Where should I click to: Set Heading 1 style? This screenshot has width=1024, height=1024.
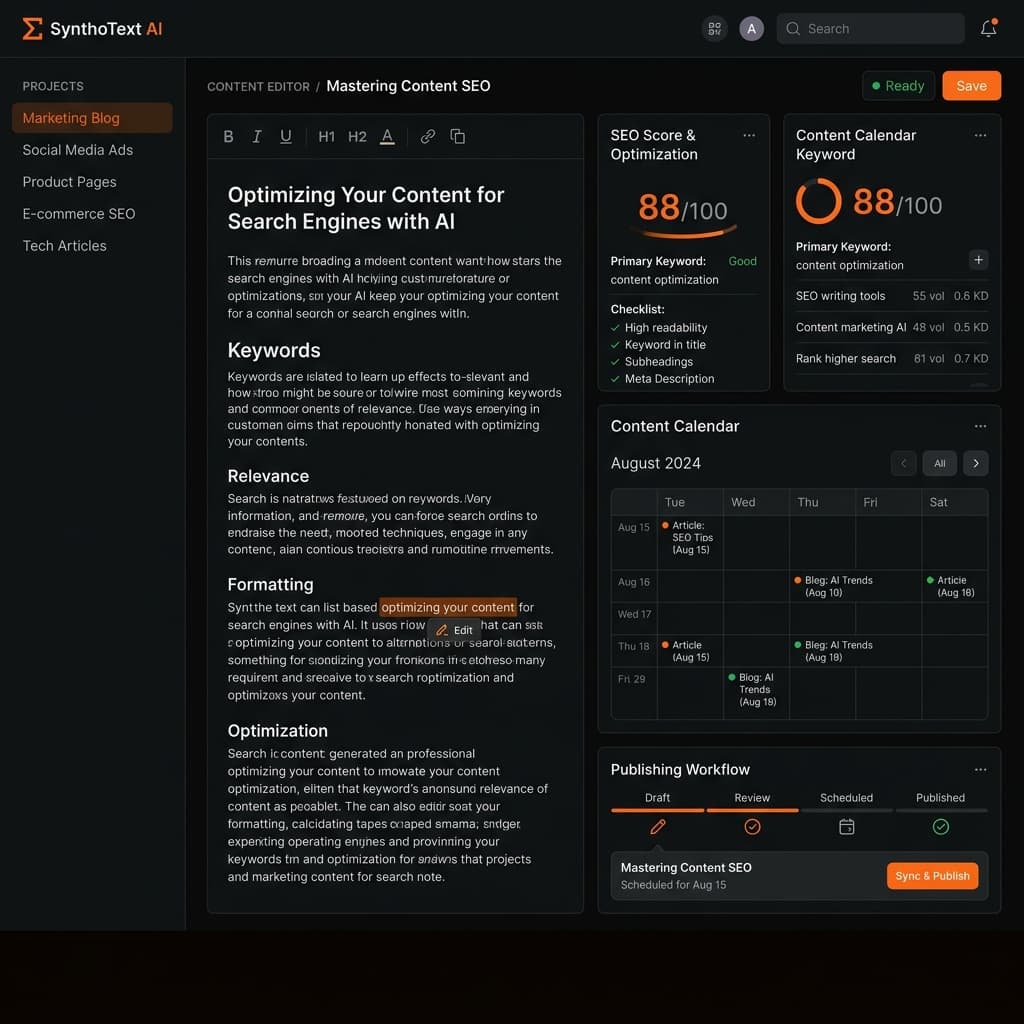tap(327, 136)
